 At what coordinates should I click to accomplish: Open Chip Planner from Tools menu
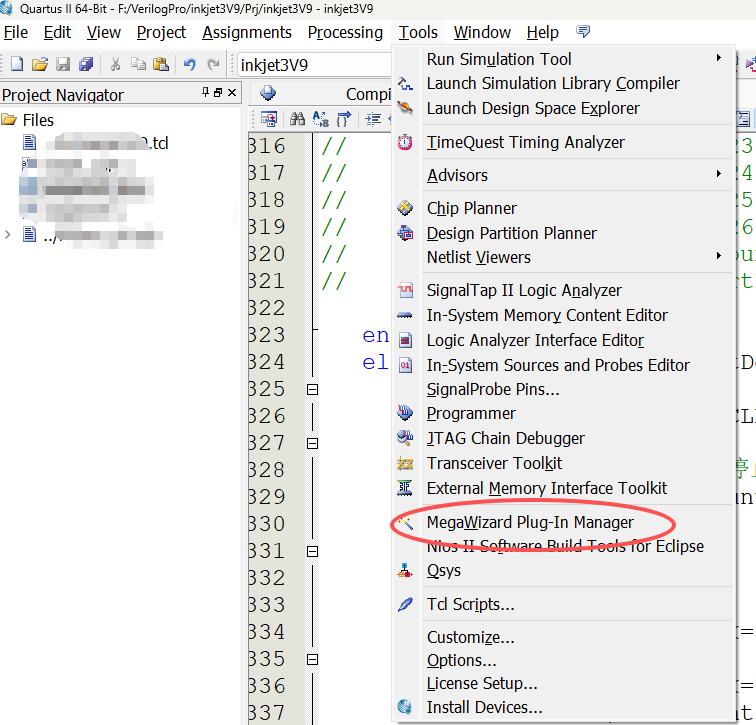[x=472, y=208]
